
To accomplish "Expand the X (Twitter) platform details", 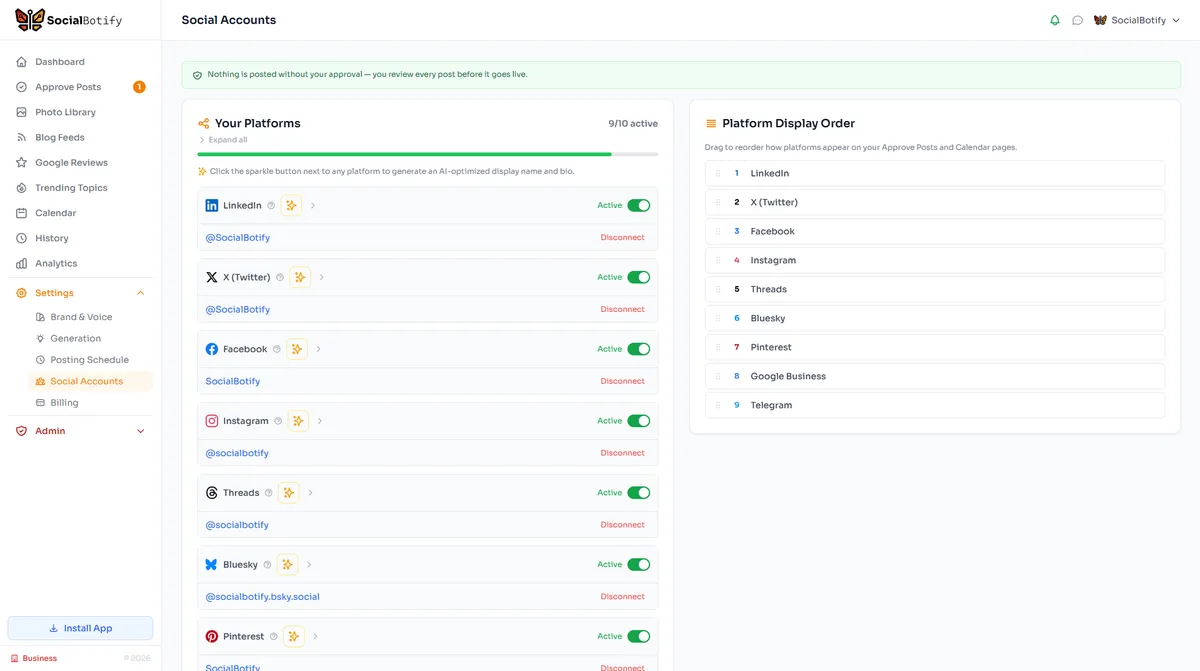I will click(x=320, y=277).
